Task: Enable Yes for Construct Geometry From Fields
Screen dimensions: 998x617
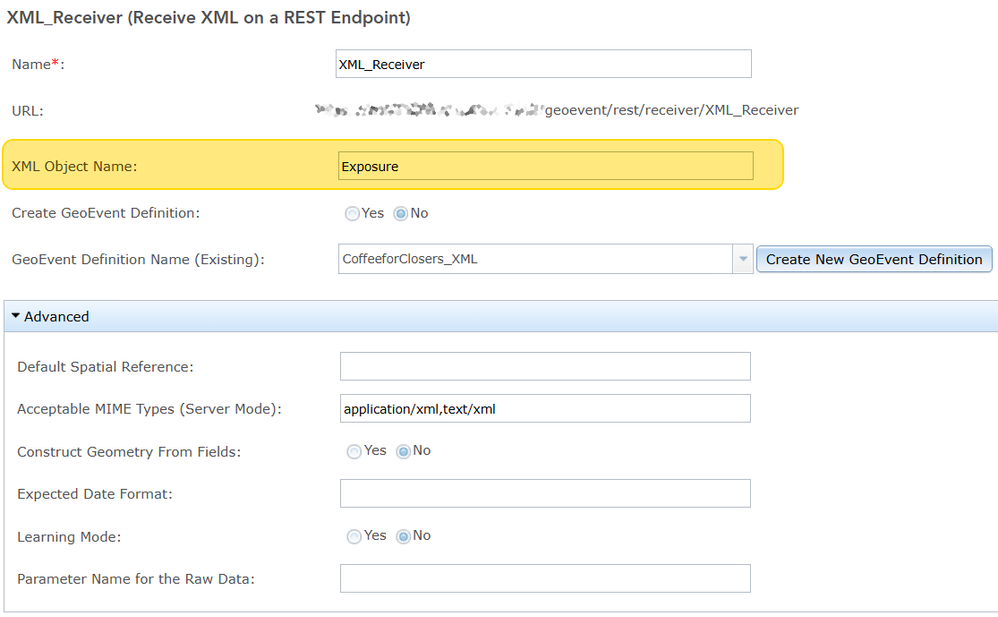Action: click(354, 452)
